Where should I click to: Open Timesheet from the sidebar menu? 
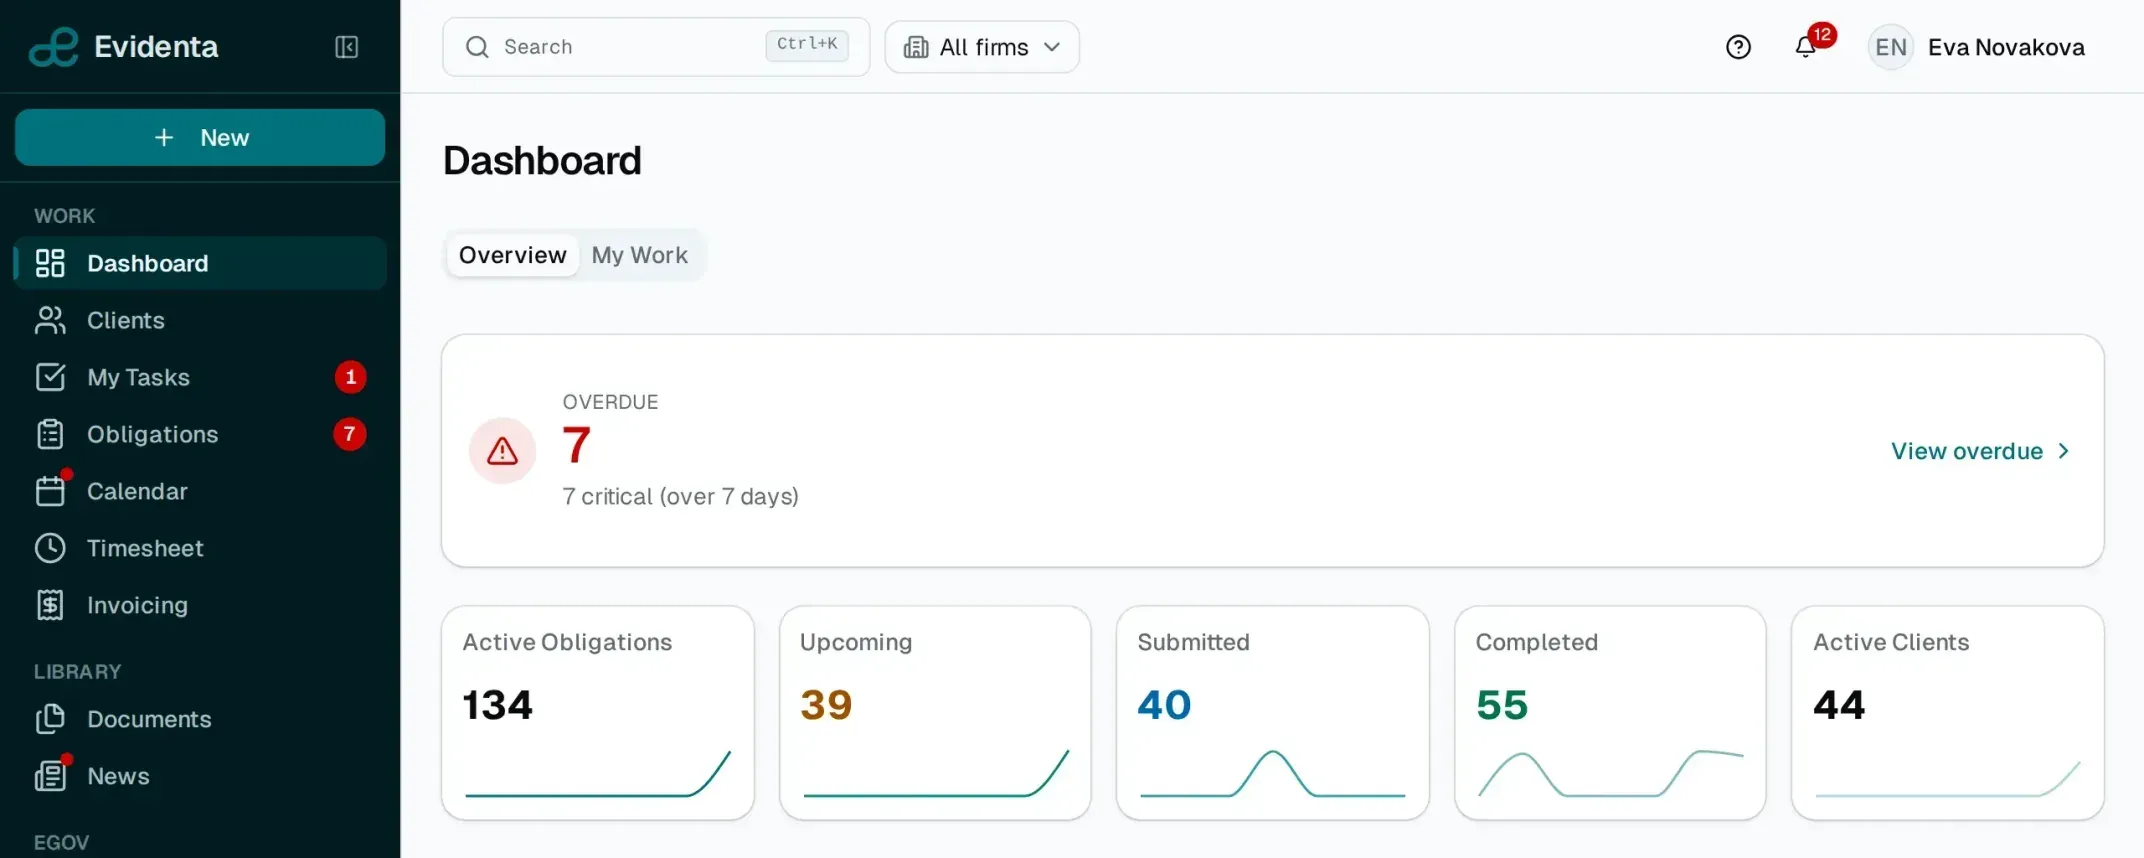pyautogui.click(x=200, y=548)
